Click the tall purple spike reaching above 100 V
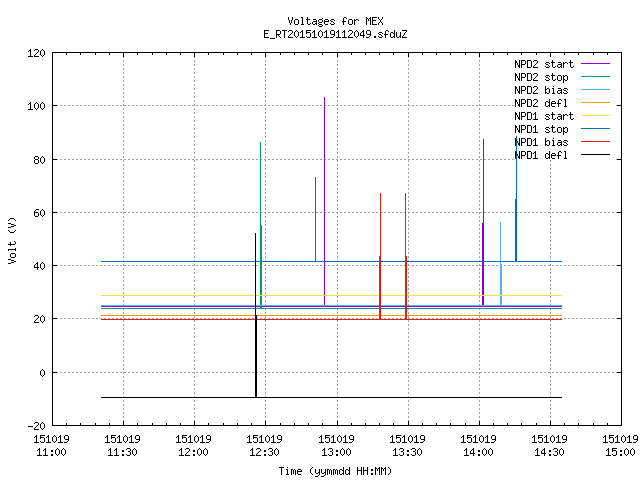Screen dimensions: 640x480 (x=324, y=200)
